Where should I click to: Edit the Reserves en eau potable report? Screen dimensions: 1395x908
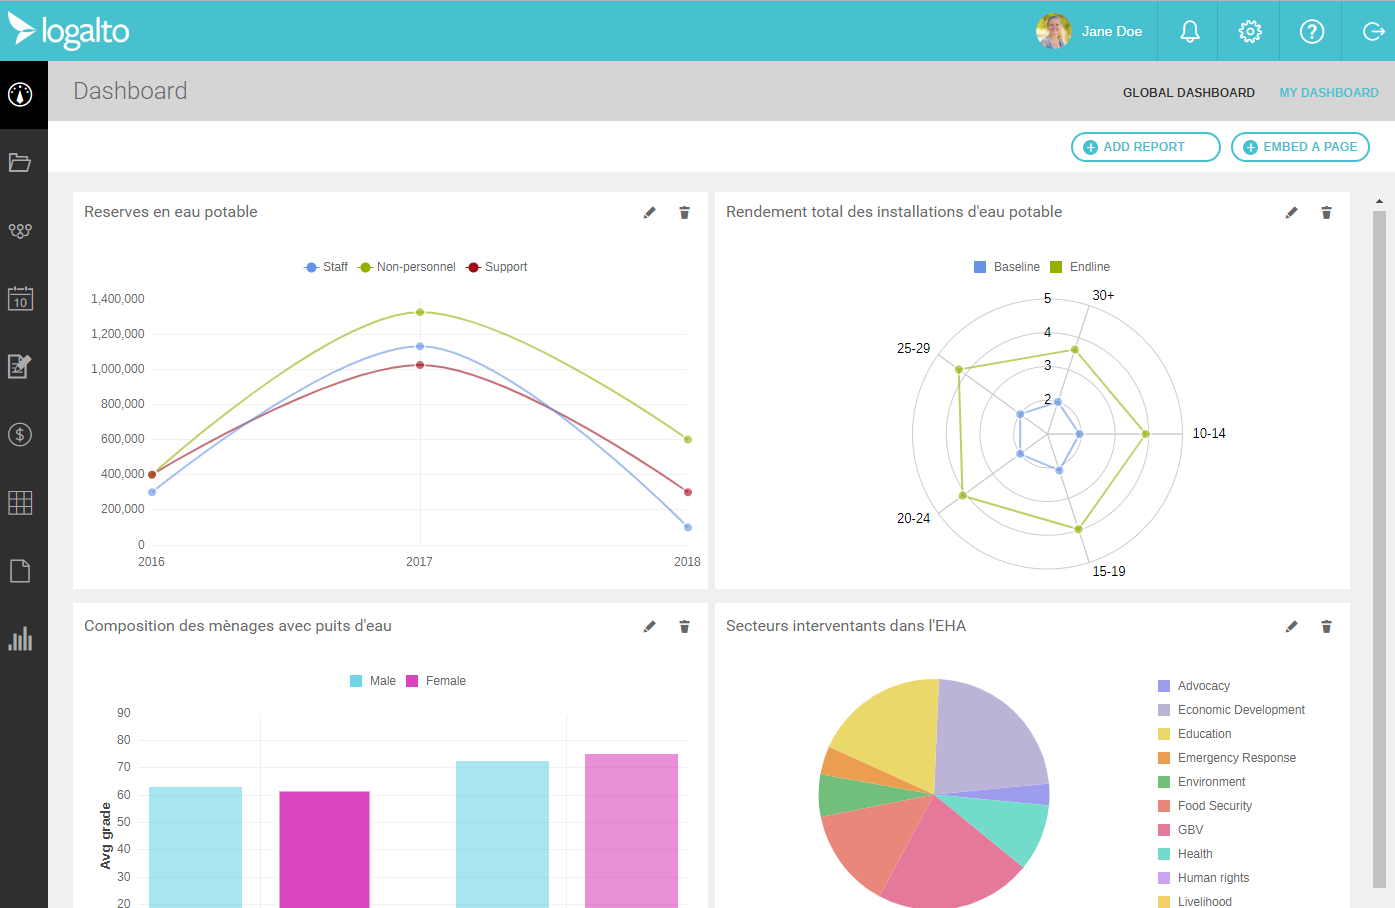tap(649, 212)
